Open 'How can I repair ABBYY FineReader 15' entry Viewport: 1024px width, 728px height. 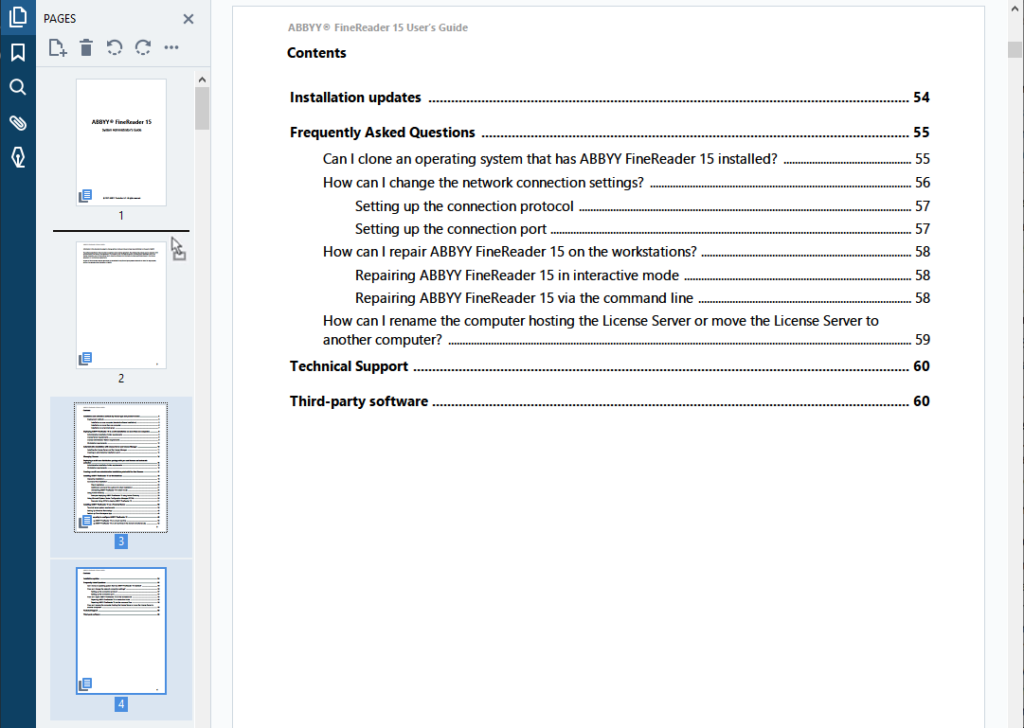pyautogui.click(x=626, y=251)
